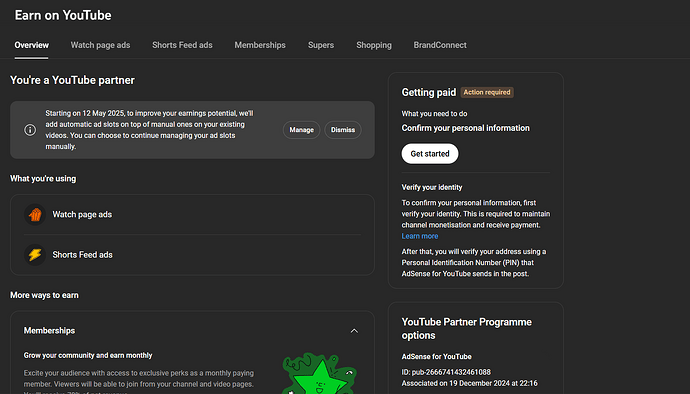Click the green star Memberships illustration
The height and width of the screenshot is (394, 690).
point(320,374)
